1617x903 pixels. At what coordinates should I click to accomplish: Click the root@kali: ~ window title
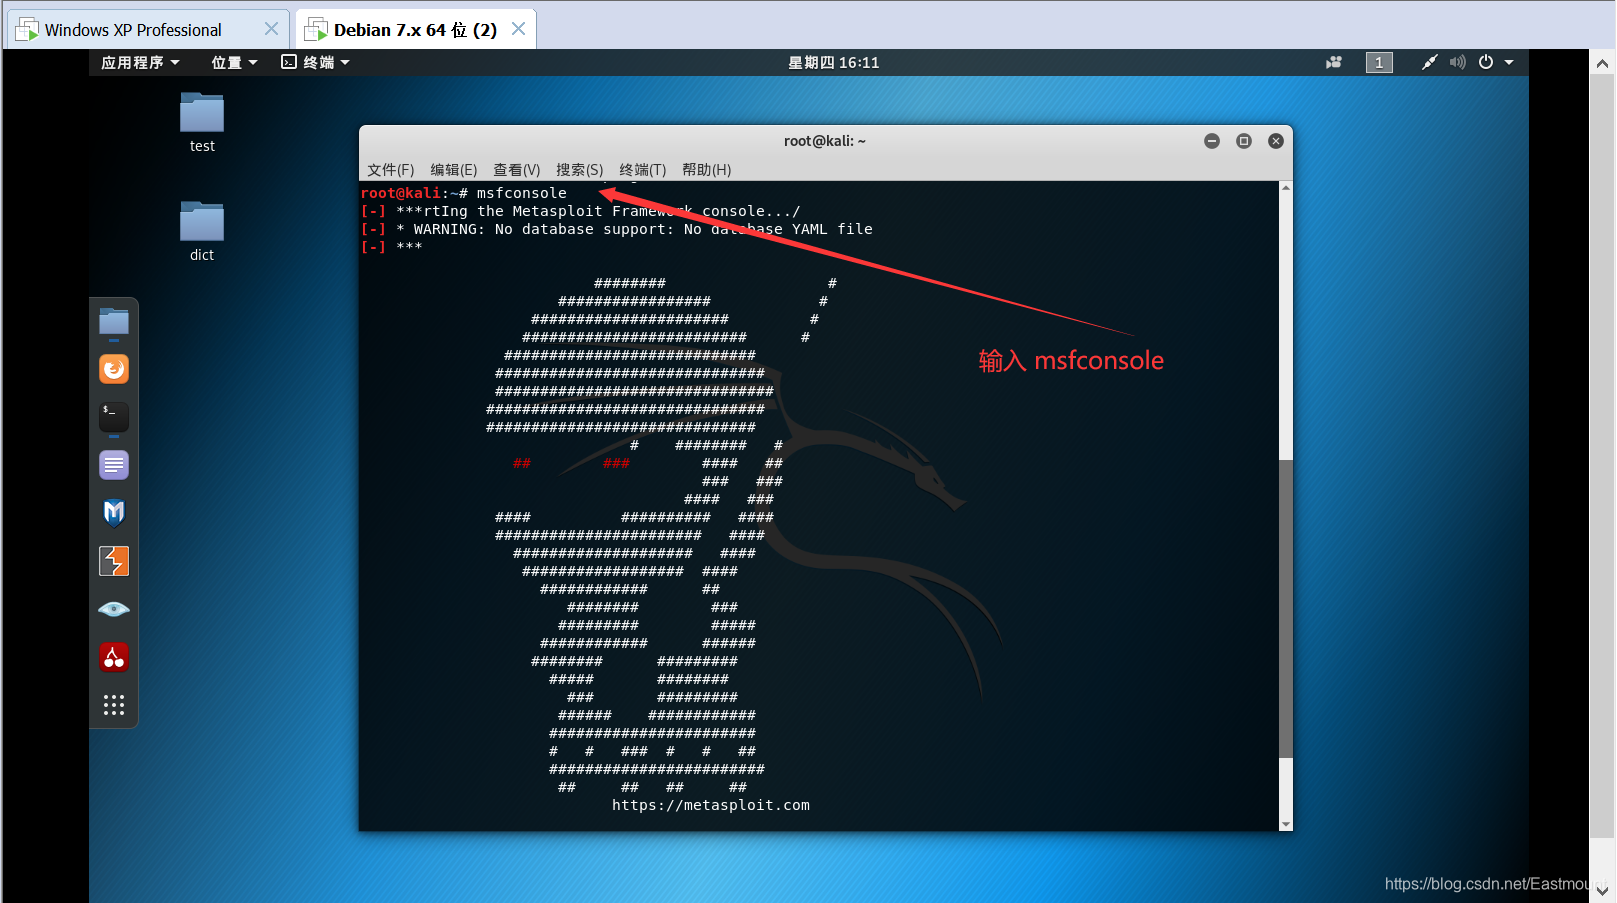pos(825,141)
